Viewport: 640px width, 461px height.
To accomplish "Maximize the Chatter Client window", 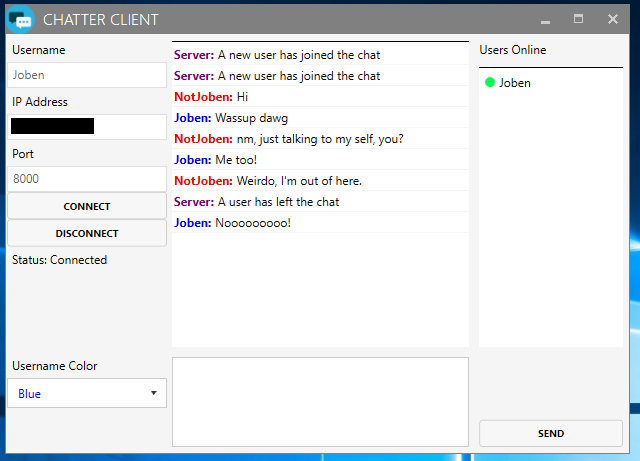I will (578, 19).
